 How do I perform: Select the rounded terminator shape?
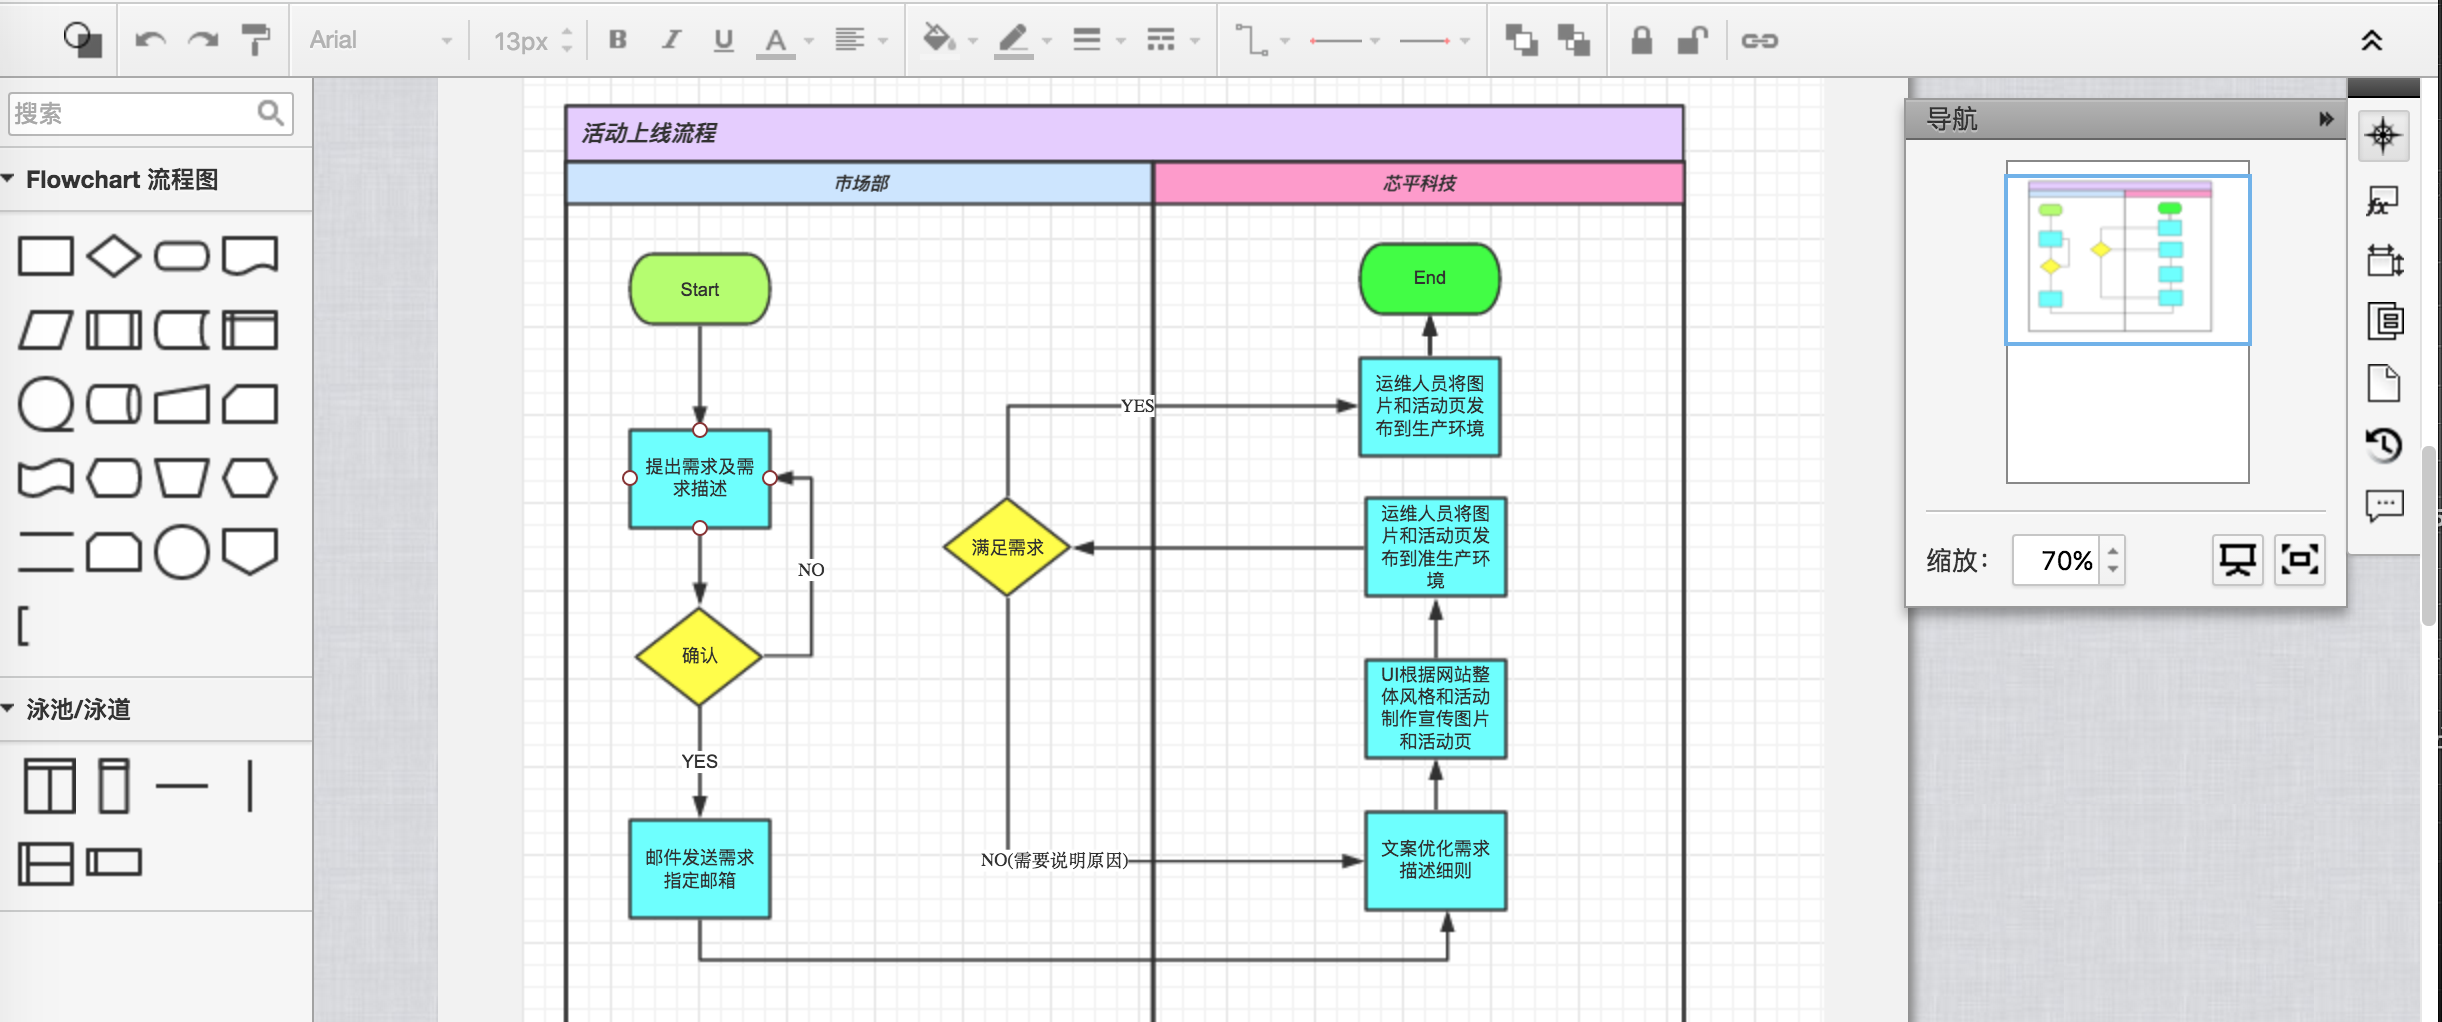pyautogui.click(x=182, y=256)
